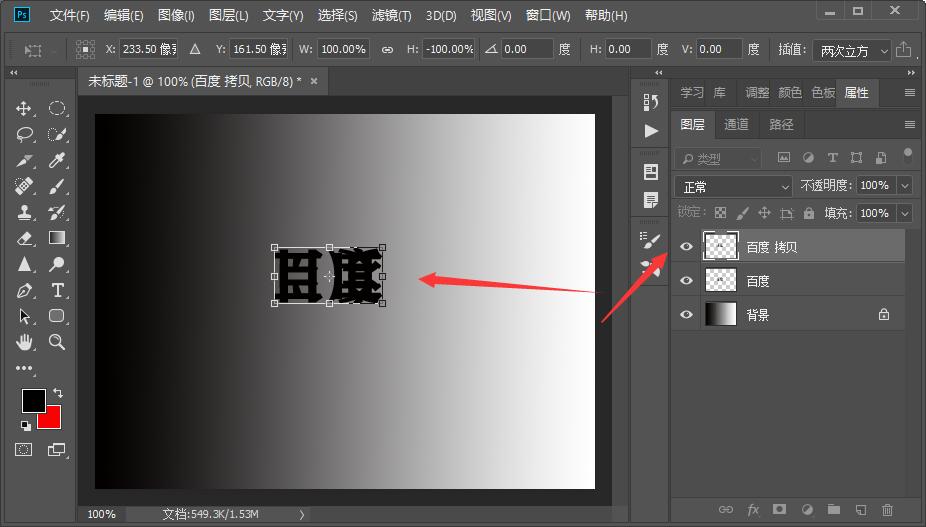Viewport: 926px width, 527px height.
Task: Open the 属性 panel group options menu
Action: 909,93
